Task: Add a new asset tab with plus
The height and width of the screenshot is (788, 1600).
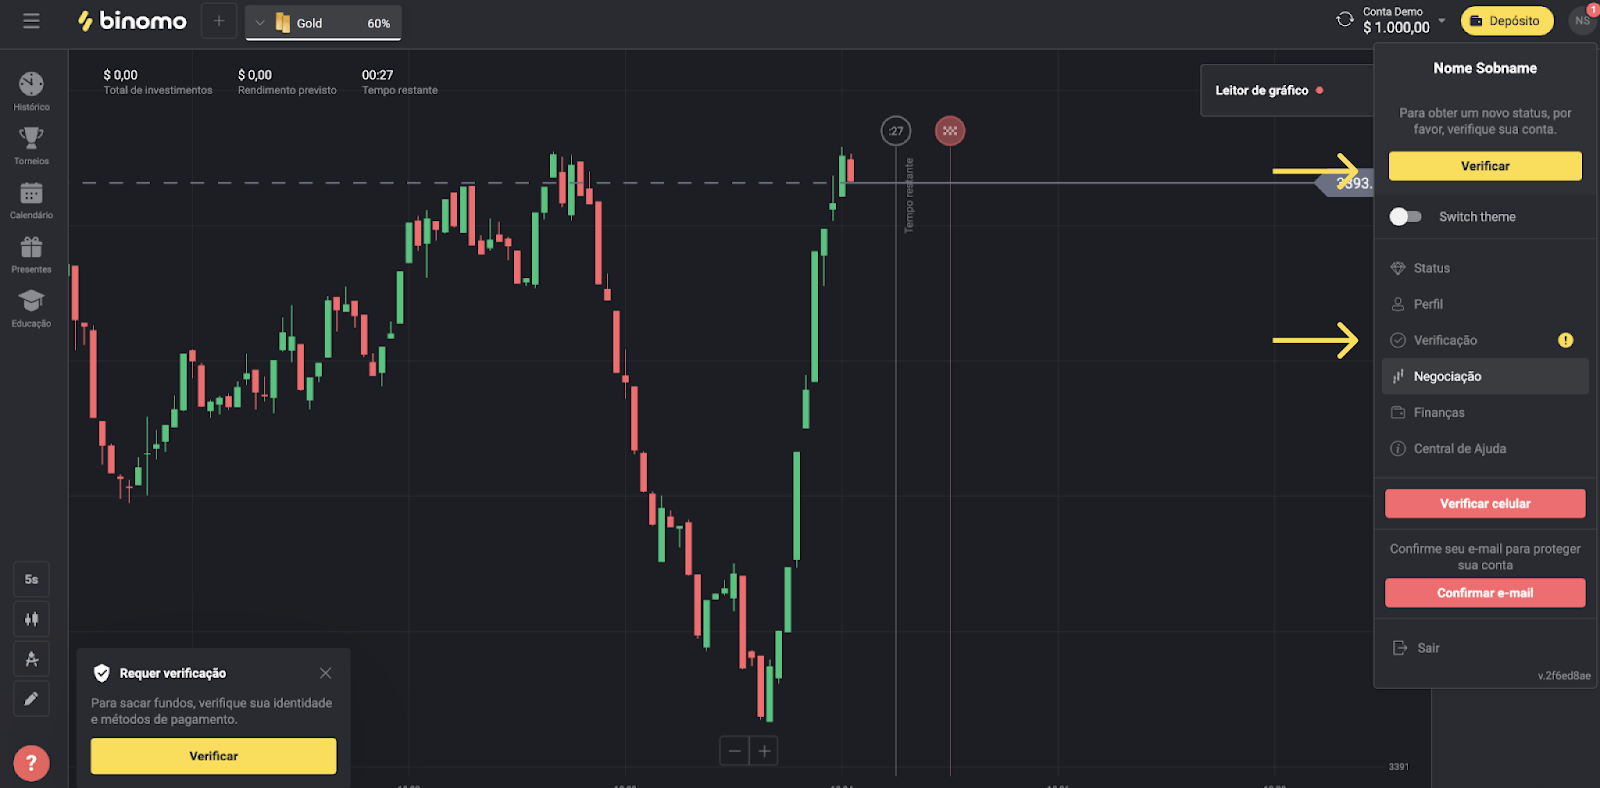Action: 219,21
